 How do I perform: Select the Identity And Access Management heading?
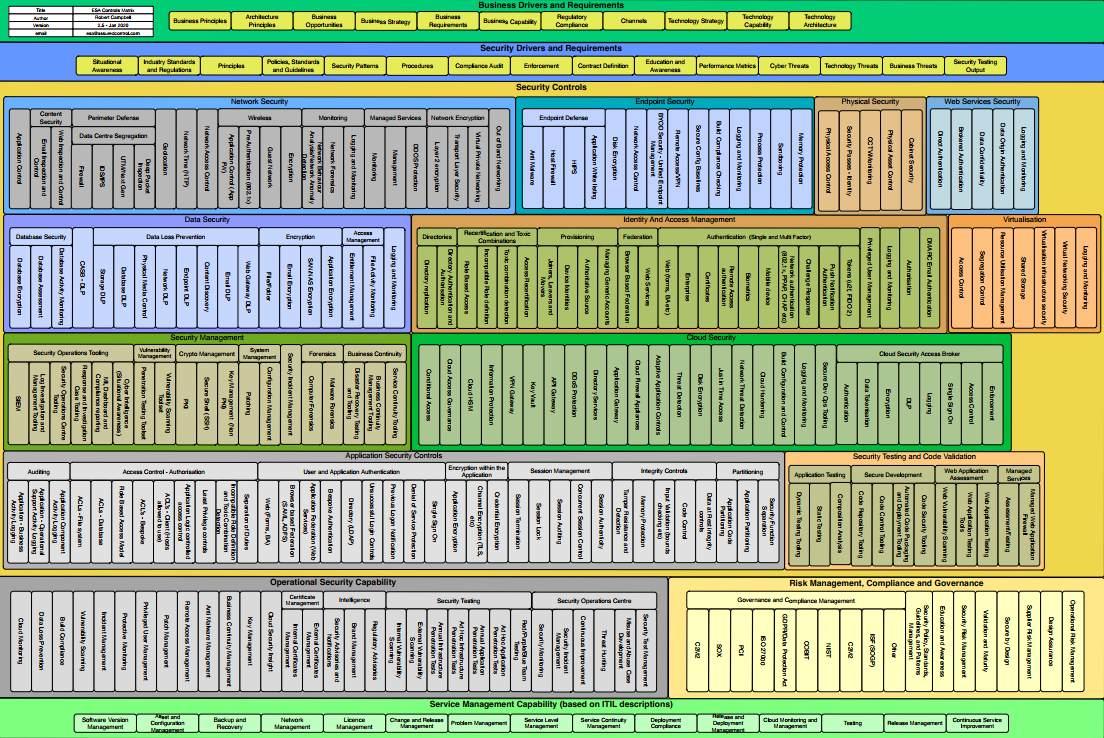pos(679,219)
